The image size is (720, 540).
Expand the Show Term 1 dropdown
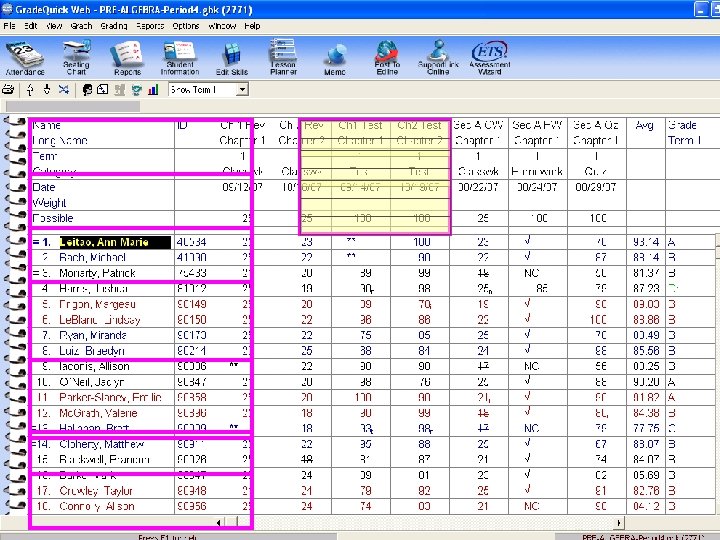(241, 90)
